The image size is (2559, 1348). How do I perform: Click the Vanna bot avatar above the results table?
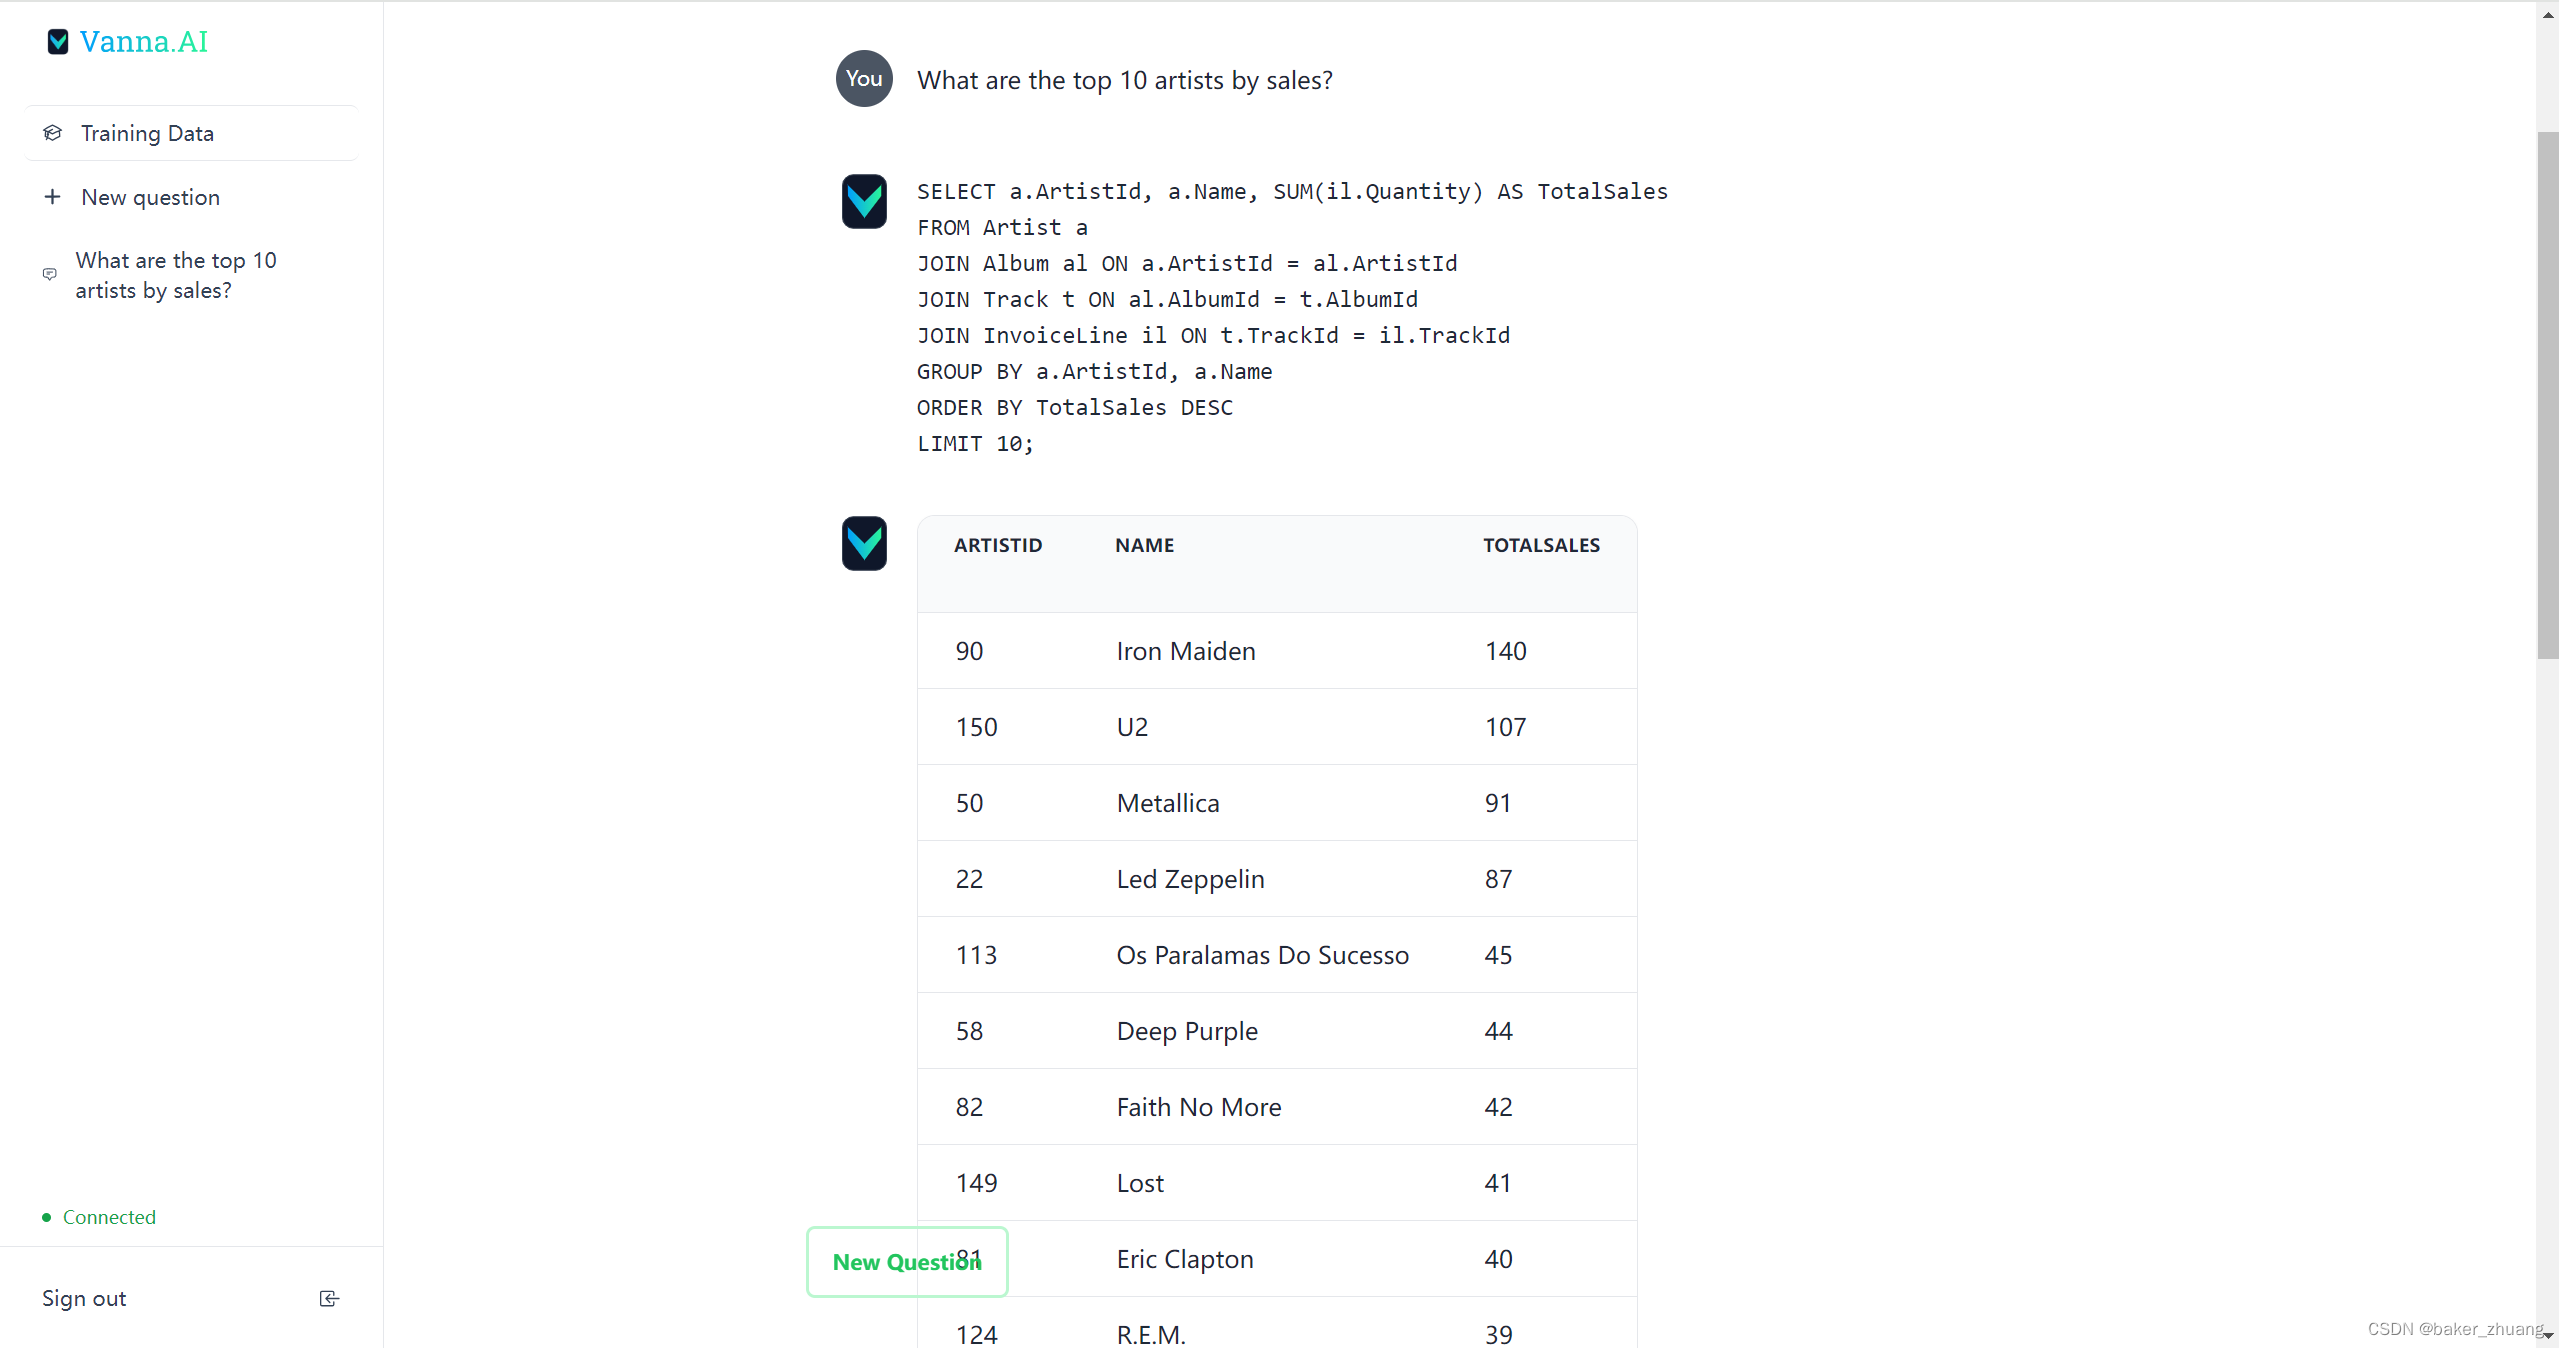pyautogui.click(x=864, y=543)
